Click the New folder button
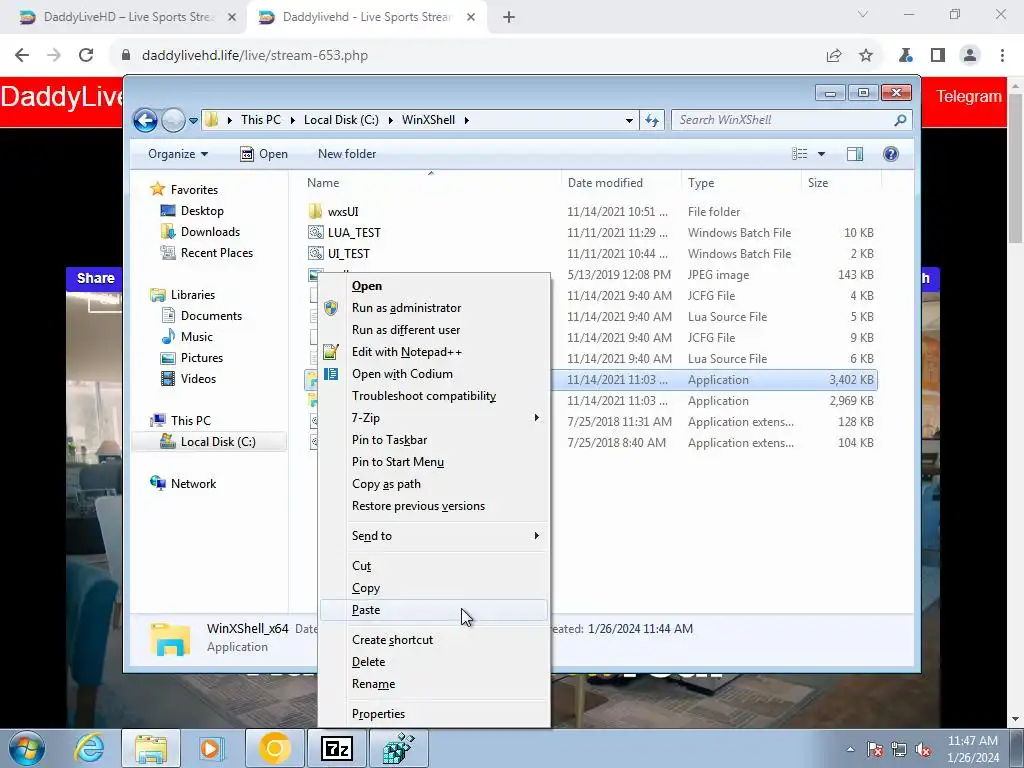1024x768 pixels. 347,154
